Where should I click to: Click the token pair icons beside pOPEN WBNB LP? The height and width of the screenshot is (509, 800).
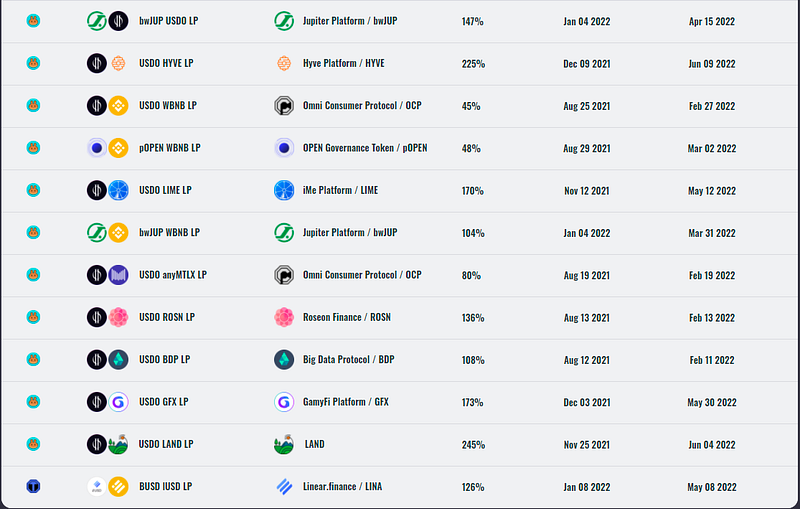pyautogui.click(x=107, y=148)
